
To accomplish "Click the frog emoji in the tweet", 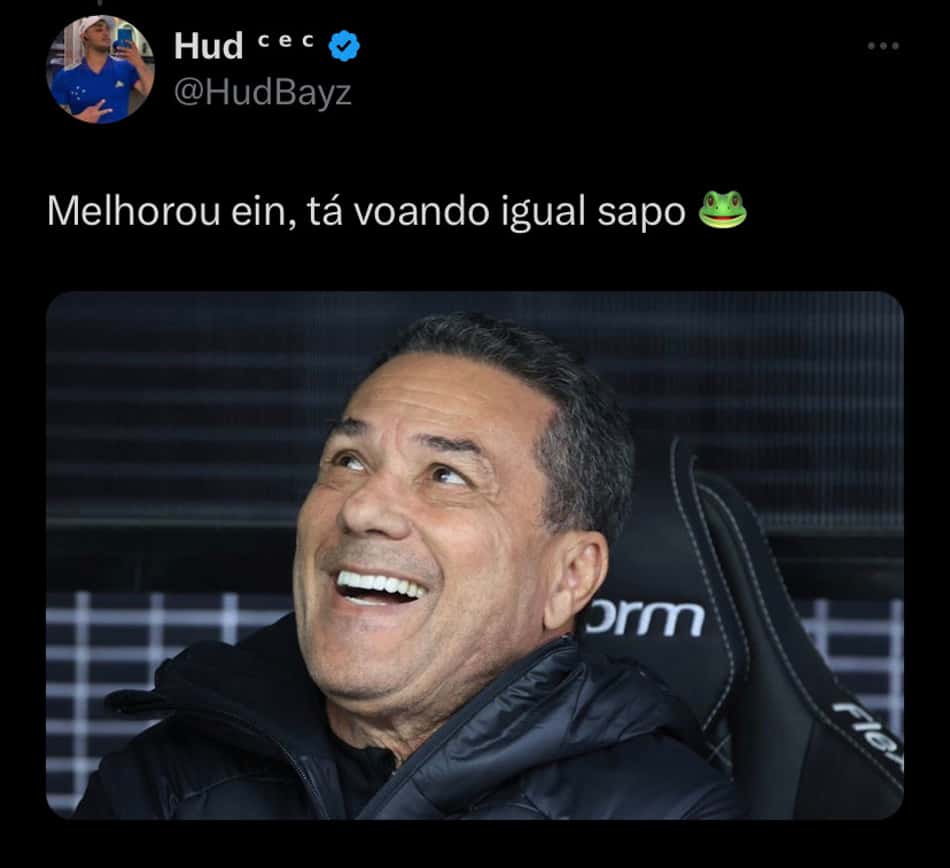I will click(x=723, y=210).
